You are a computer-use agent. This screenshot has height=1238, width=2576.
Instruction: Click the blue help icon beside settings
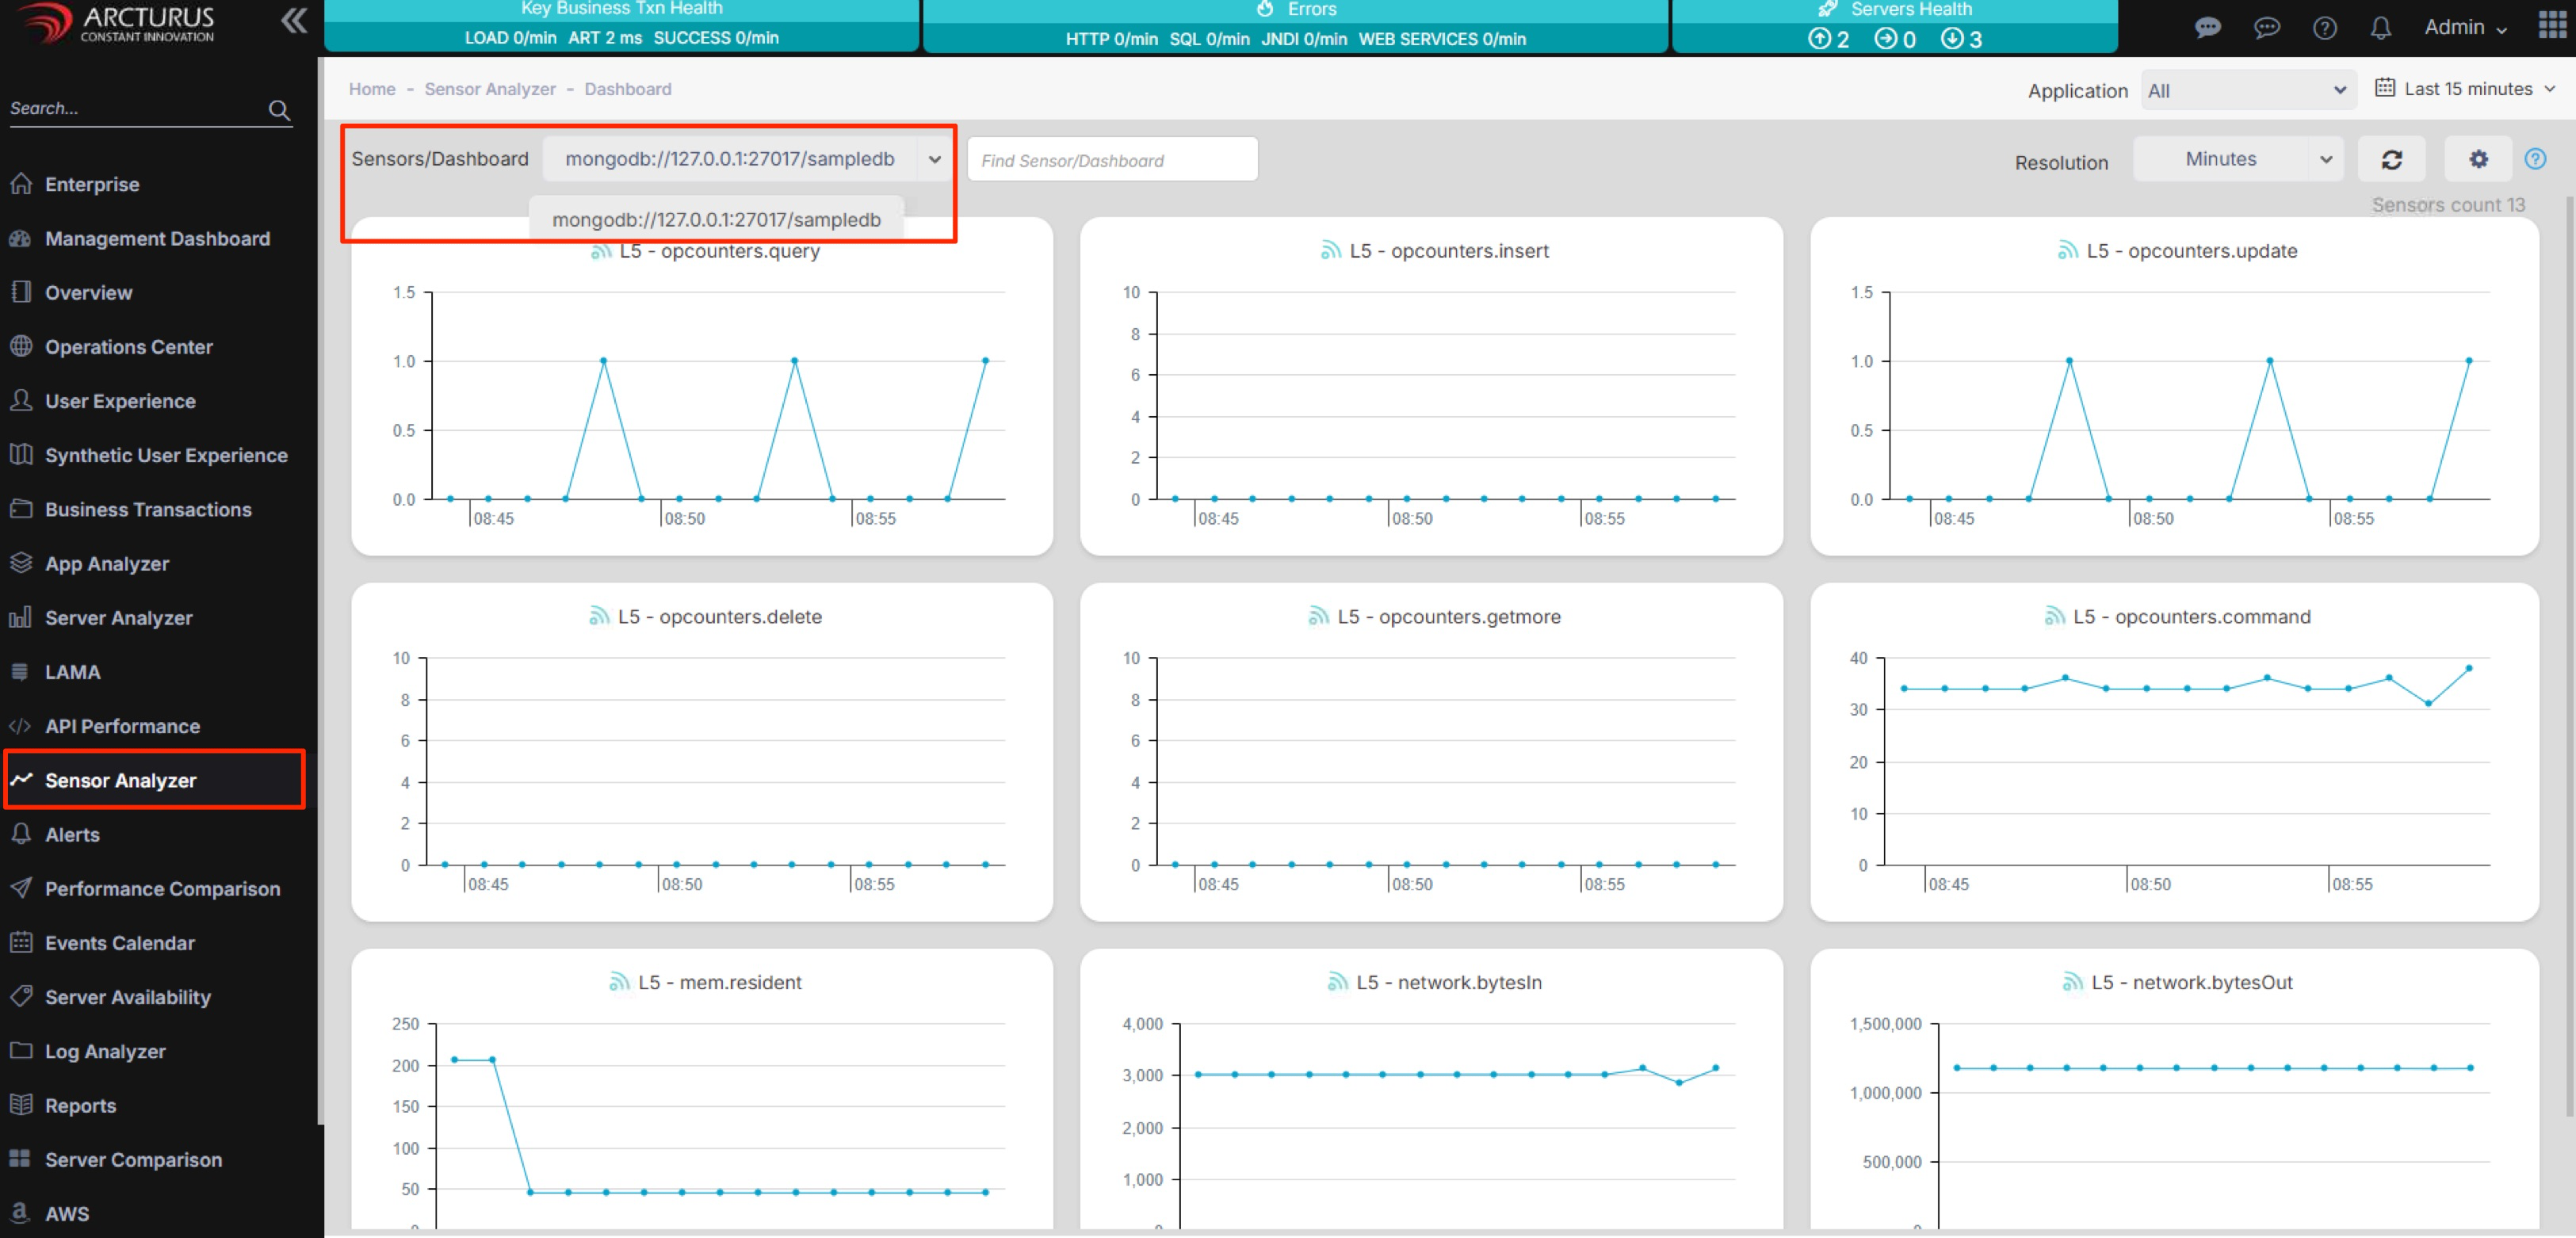(2535, 159)
